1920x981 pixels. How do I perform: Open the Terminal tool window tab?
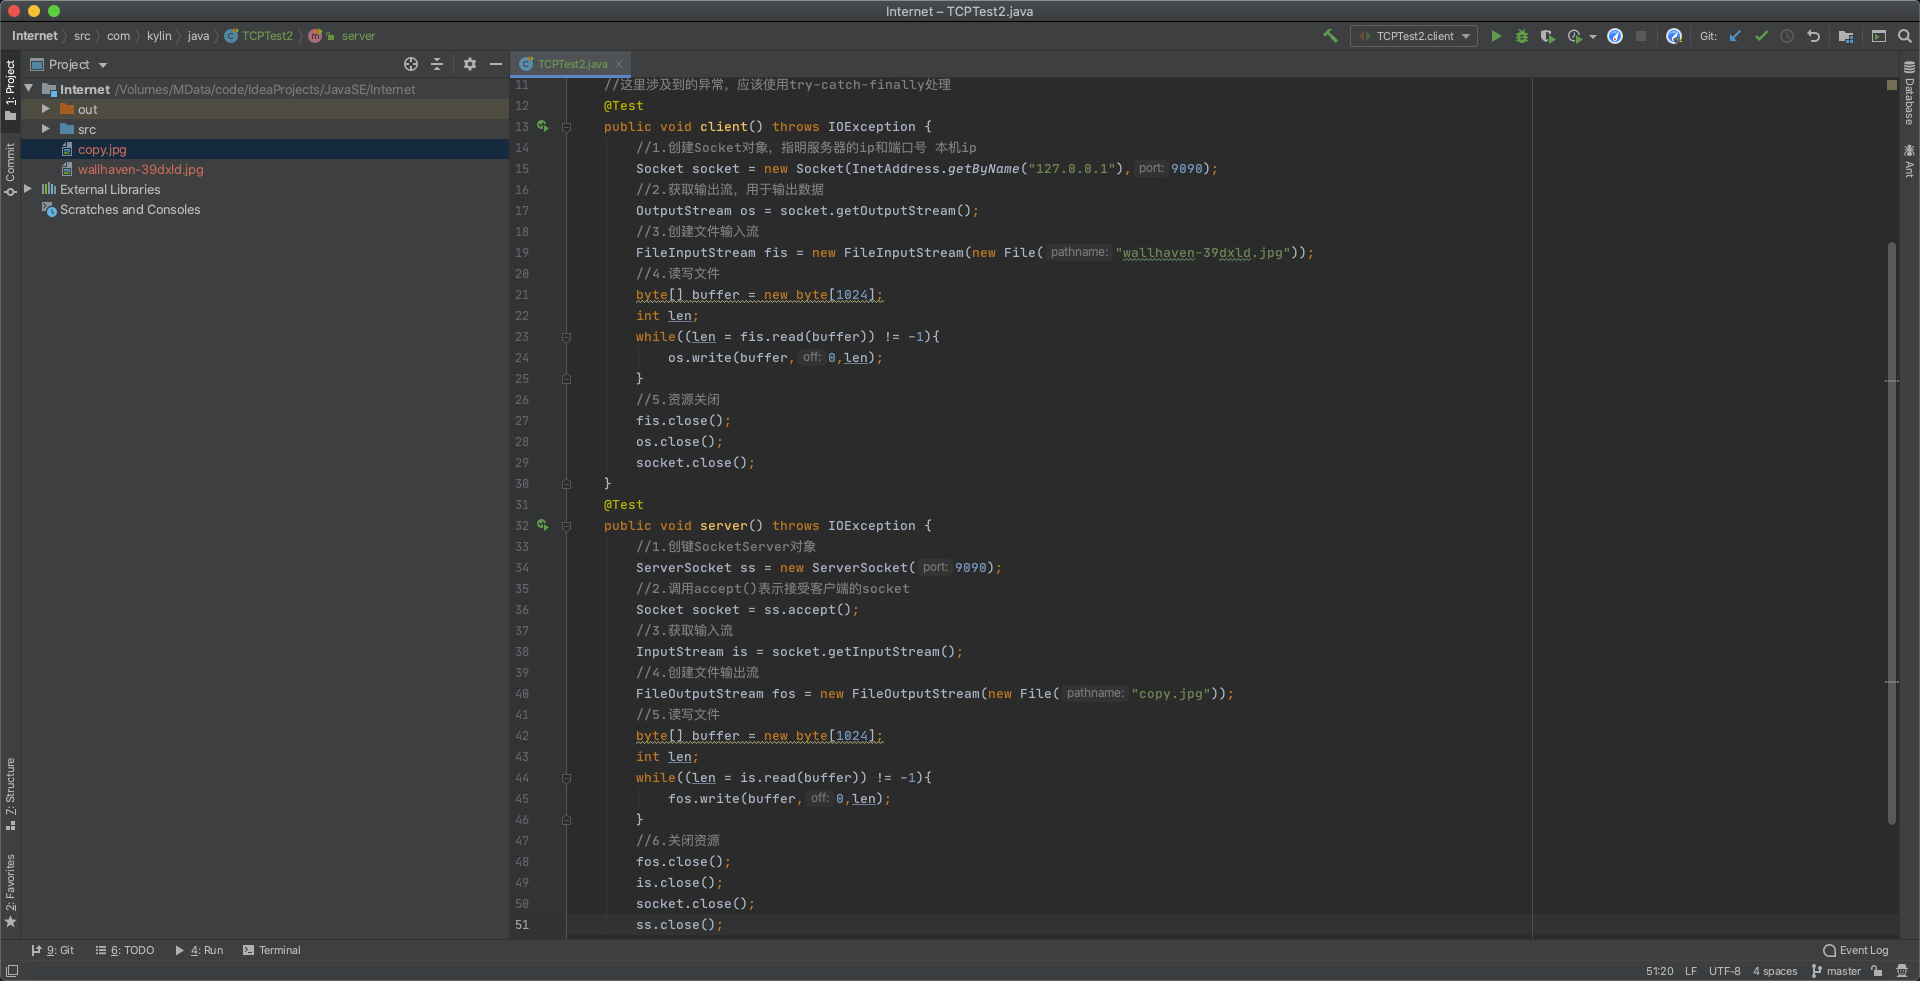click(x=271, y=950)
